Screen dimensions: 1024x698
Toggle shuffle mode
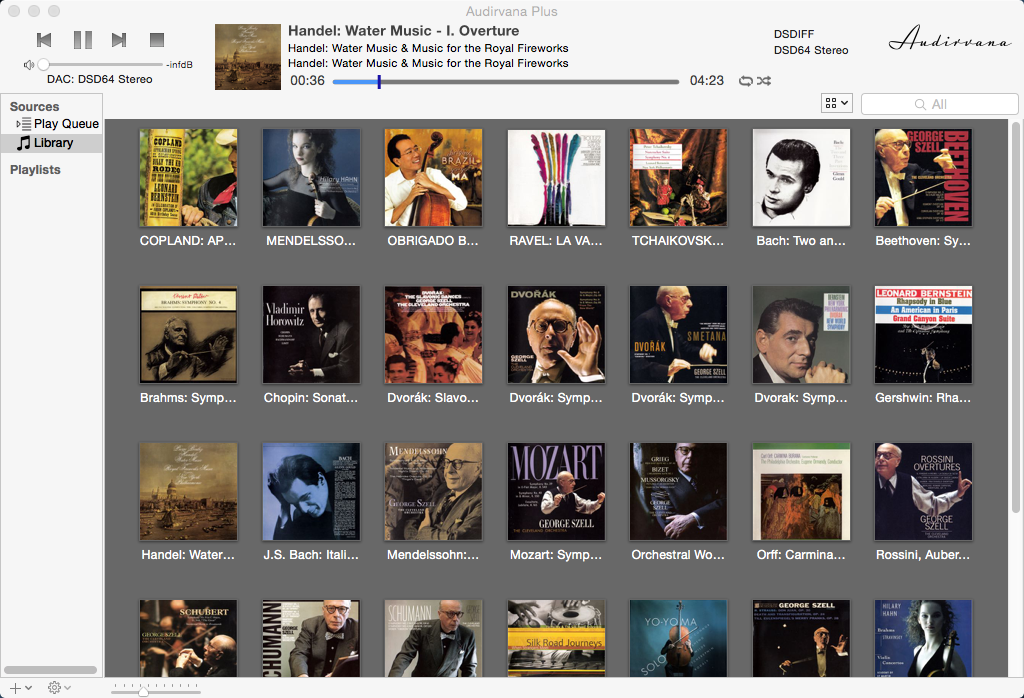764,81
